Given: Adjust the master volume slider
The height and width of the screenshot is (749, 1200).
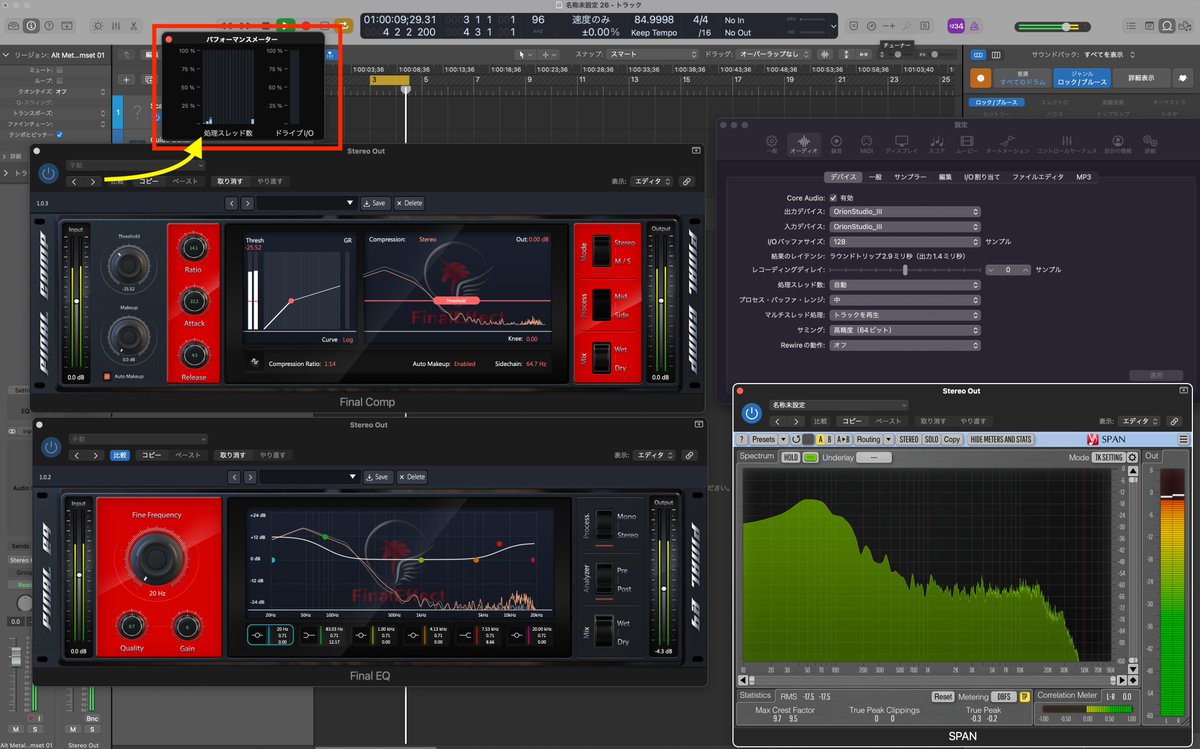Looking at the screenshot, I should click(x=1054, y=26).
